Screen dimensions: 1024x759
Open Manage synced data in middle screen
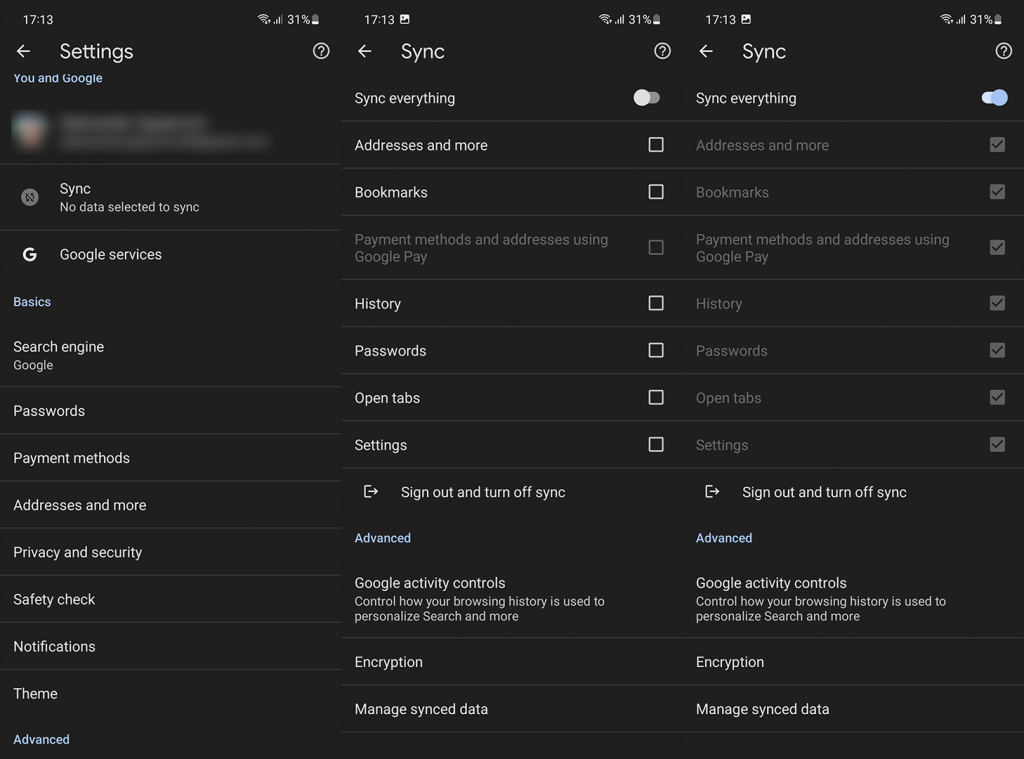tap(512, 709)
